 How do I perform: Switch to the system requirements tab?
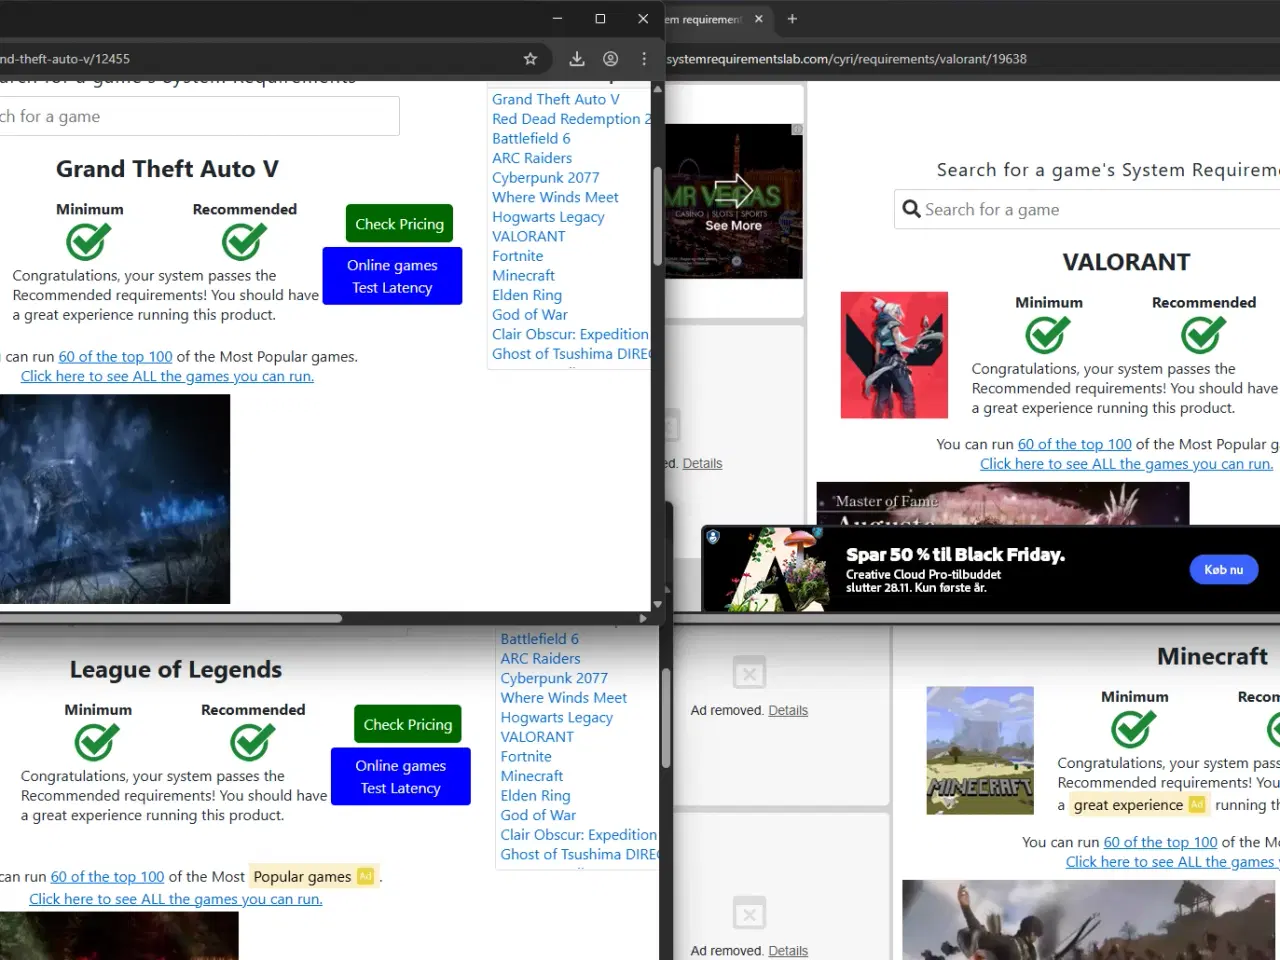pyautogui.click(x=705, y=19)
